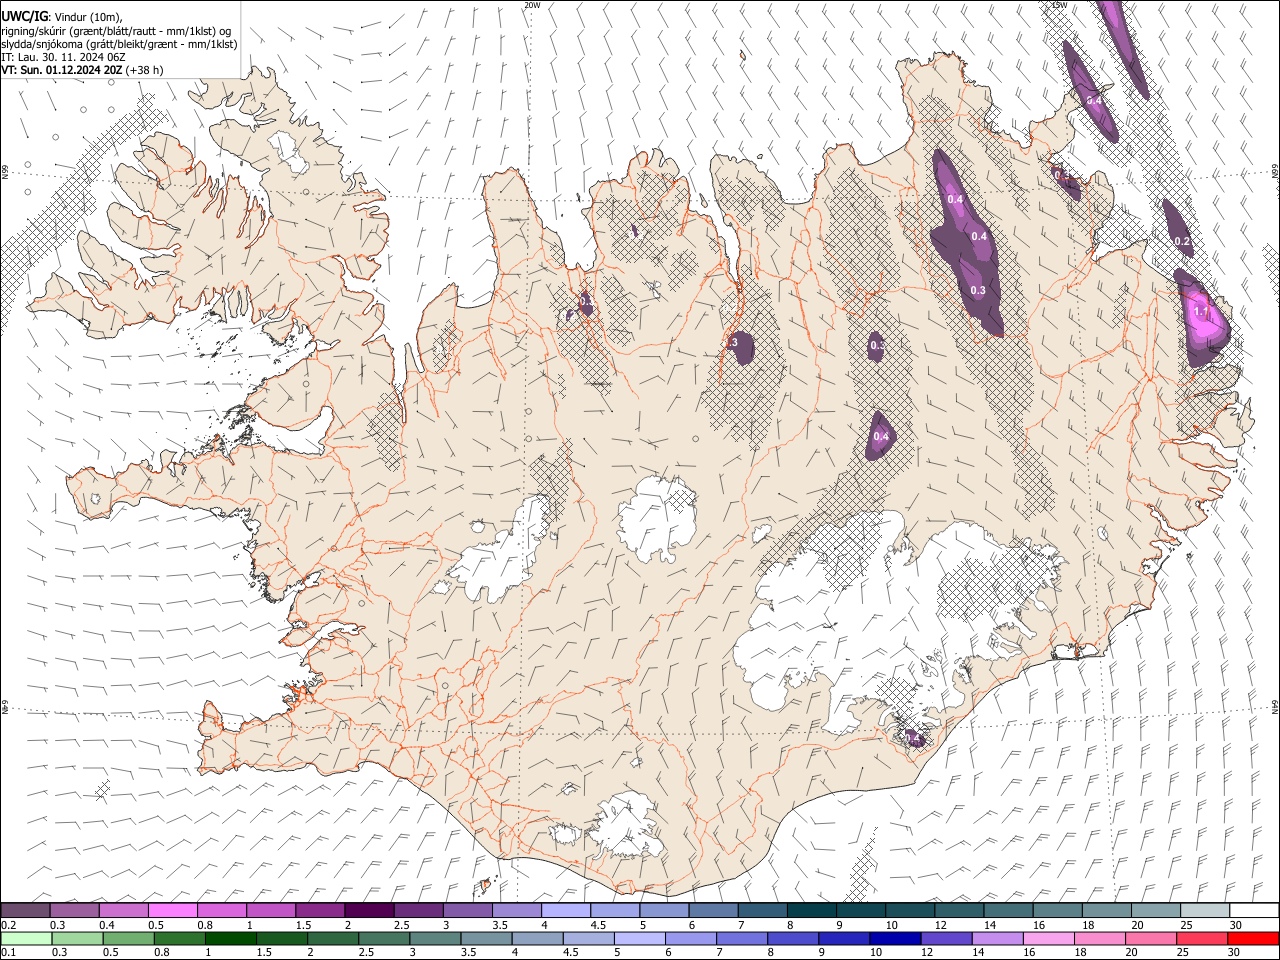This screenshot has height=960, width=1280.
Task: Pick upper legend swatch between 0.2 and 0.3
Action: coord(25,910)
